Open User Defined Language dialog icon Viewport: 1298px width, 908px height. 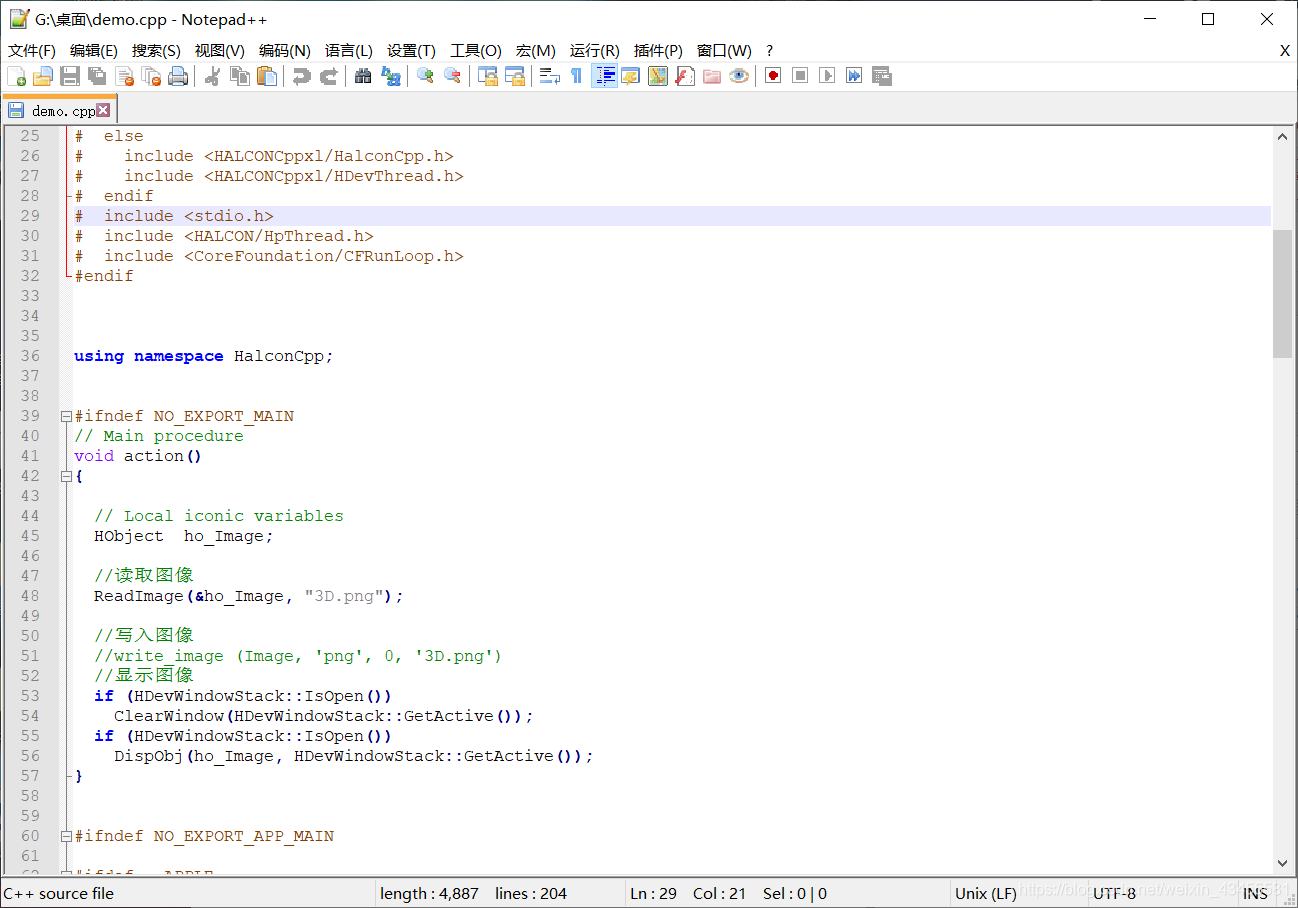coord(631,76)
